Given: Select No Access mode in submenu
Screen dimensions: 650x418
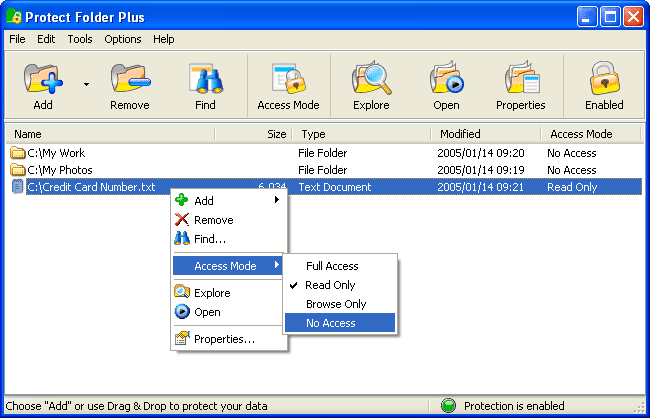Looking at the screenshot, I should [x=340, y=323].
